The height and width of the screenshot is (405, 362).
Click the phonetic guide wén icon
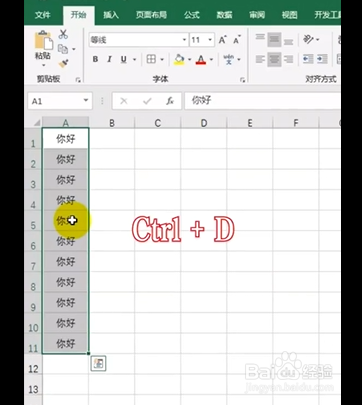click(229, 59)
